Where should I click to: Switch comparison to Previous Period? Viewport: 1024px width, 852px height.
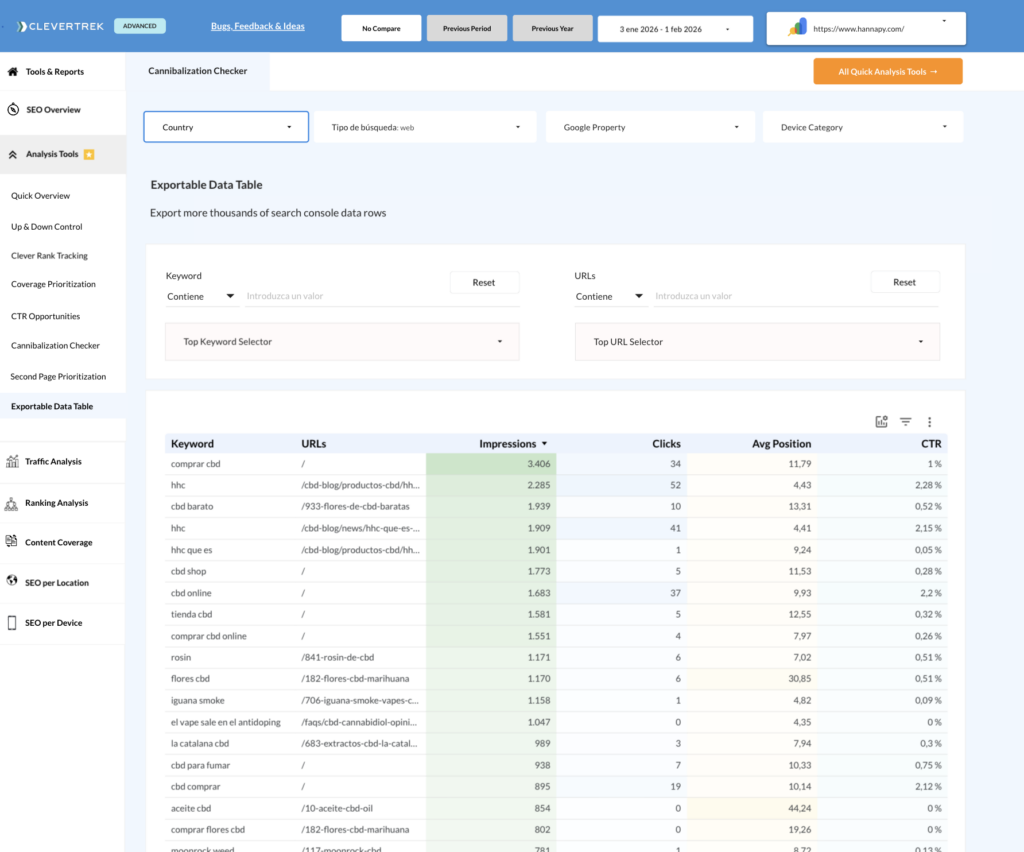pyautogui.click(x=467, y=29)
